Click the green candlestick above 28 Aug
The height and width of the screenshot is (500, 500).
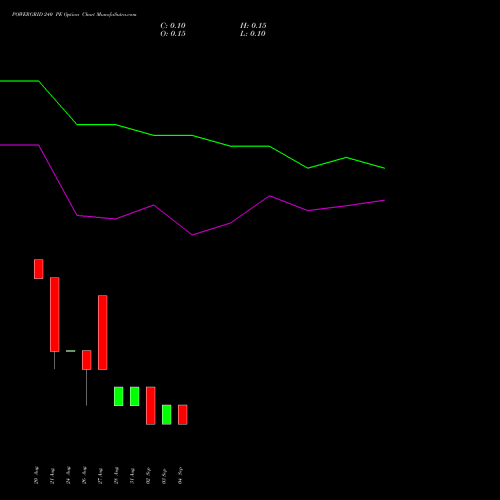[x=119, y=396]
